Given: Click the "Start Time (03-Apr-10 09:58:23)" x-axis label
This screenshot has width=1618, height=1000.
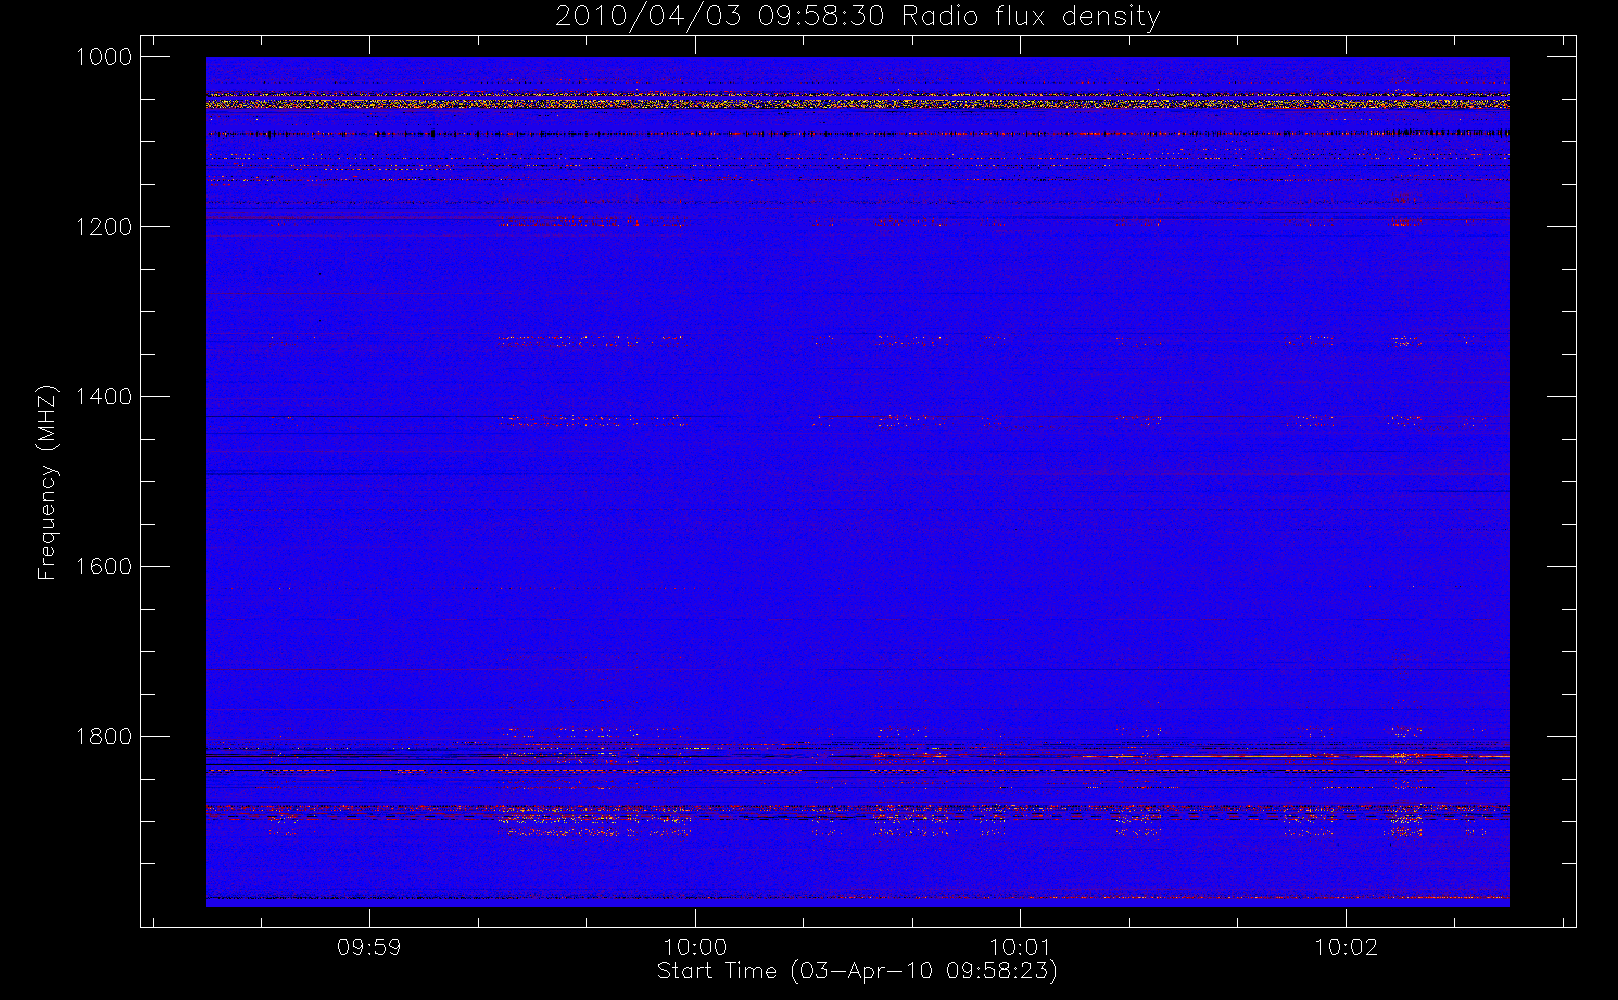Looking at the screenshot, I should point(857,971).
